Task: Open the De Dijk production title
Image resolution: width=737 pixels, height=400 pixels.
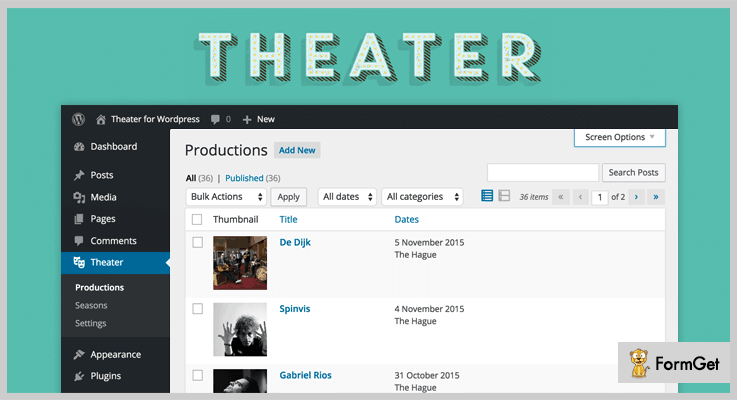Action: 295,243
